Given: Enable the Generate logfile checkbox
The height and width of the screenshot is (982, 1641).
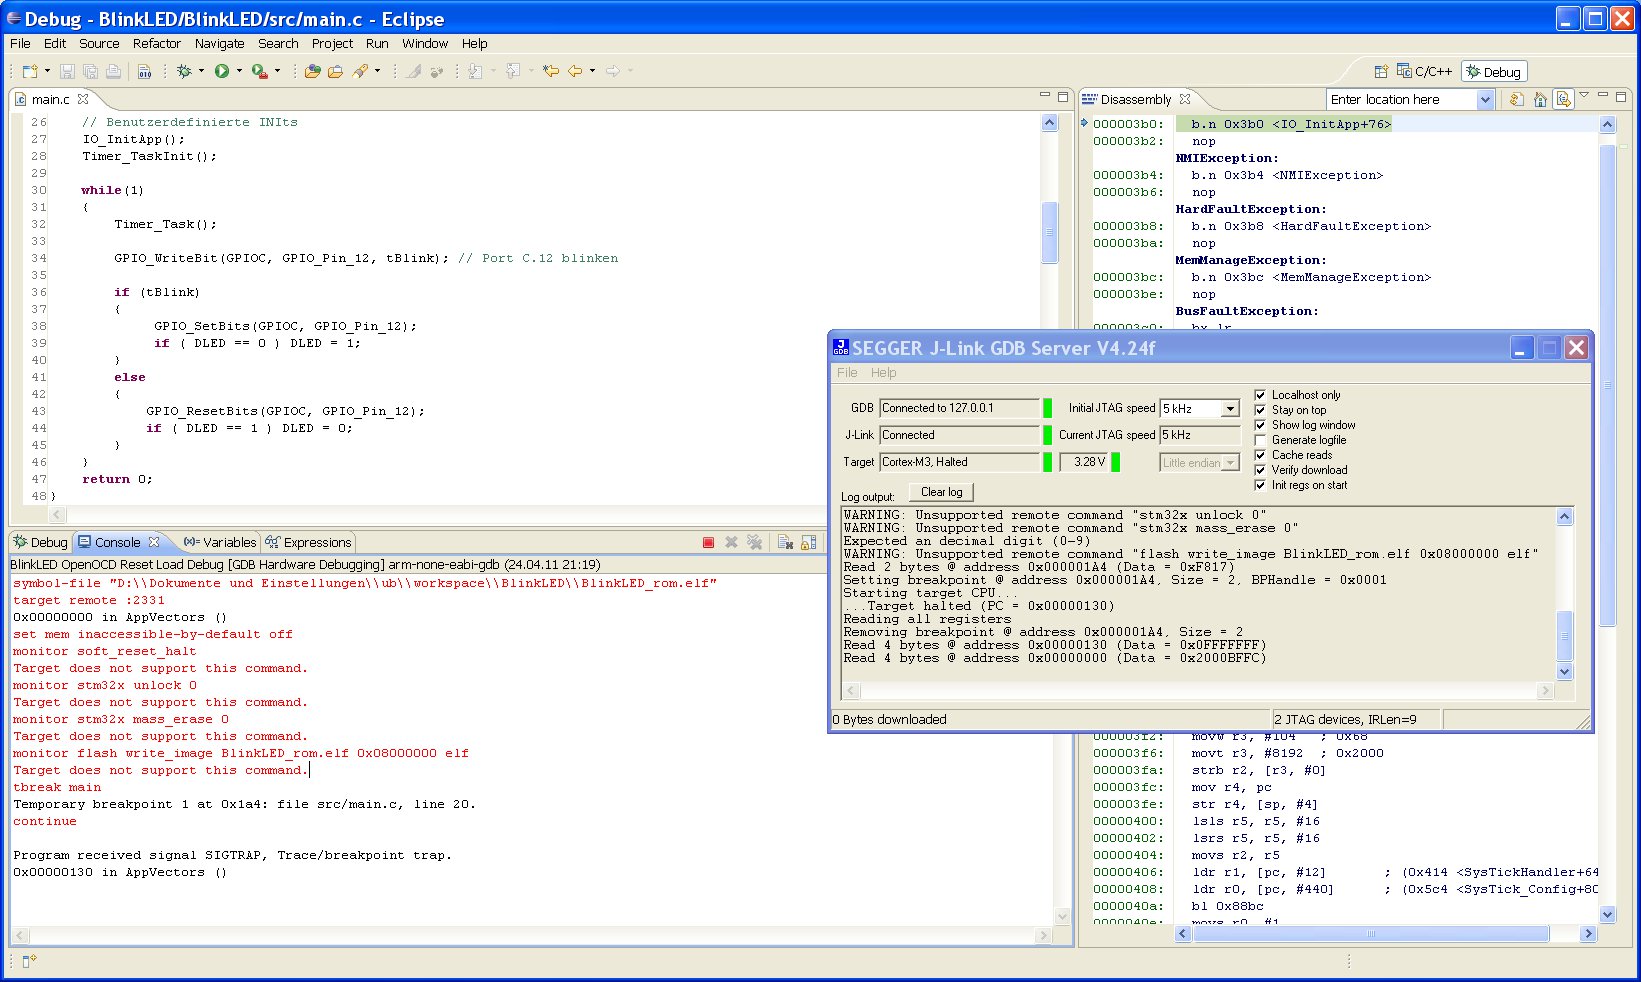Looking at the screenshot, I should coord(1260,440).
